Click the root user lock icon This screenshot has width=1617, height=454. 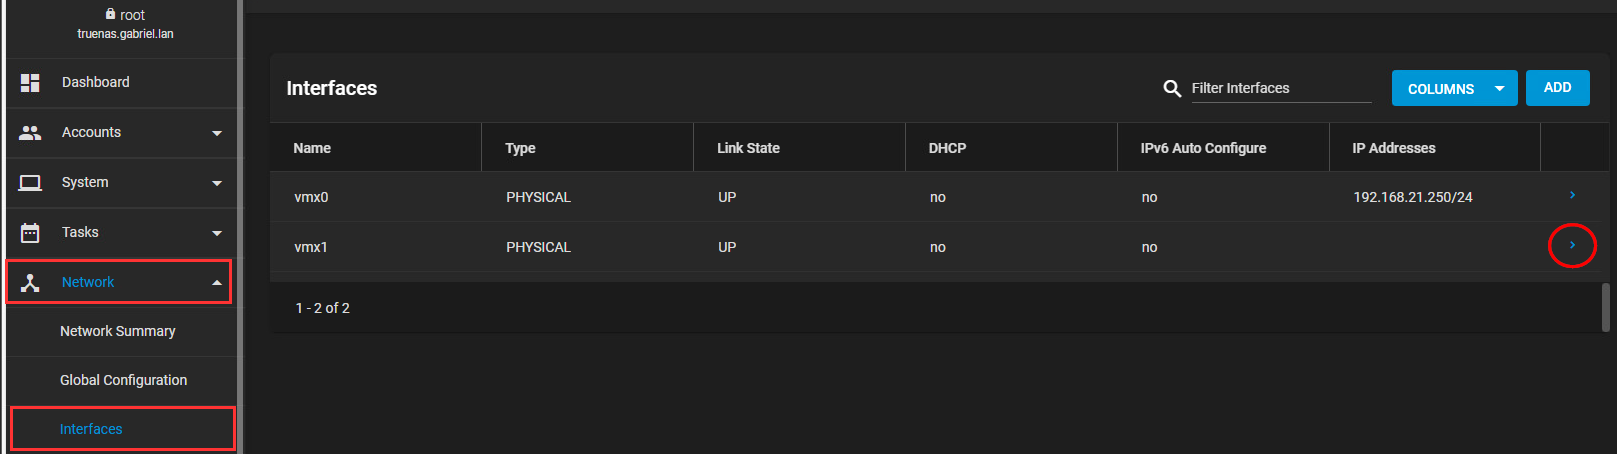click(110, 15)
